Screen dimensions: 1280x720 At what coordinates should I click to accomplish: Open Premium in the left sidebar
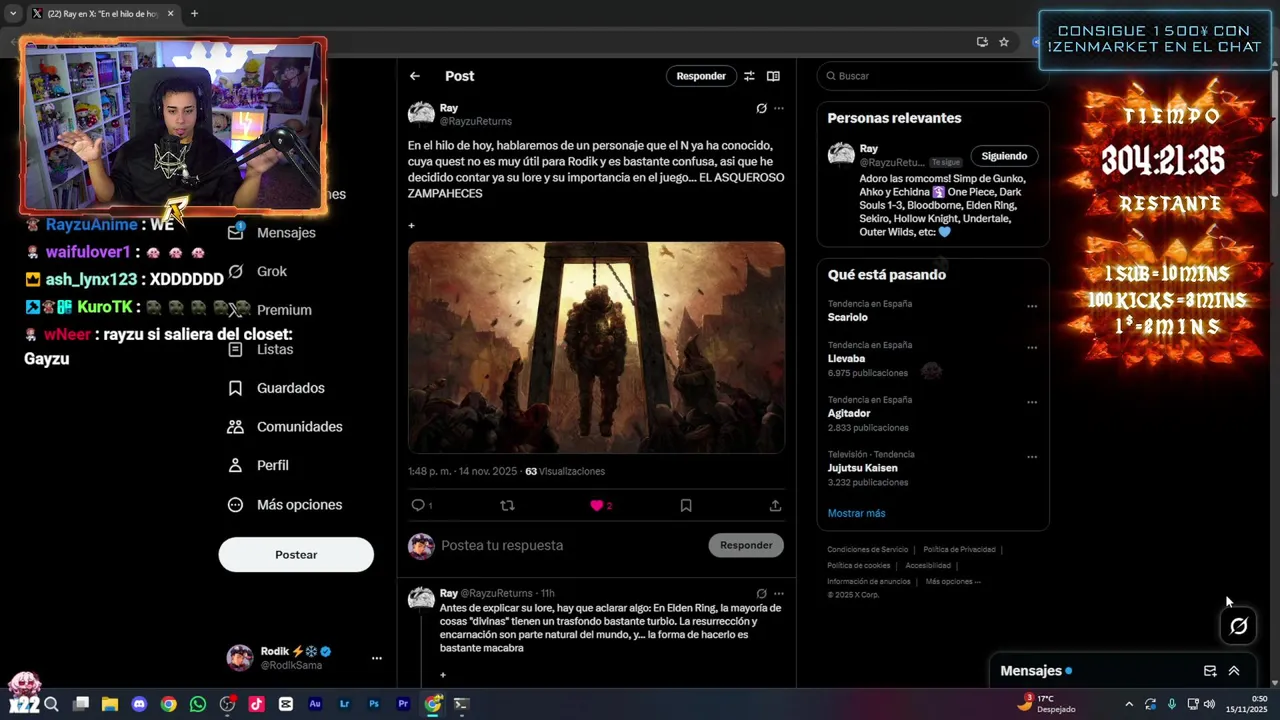pyautogui.click(x=270, y=310)
